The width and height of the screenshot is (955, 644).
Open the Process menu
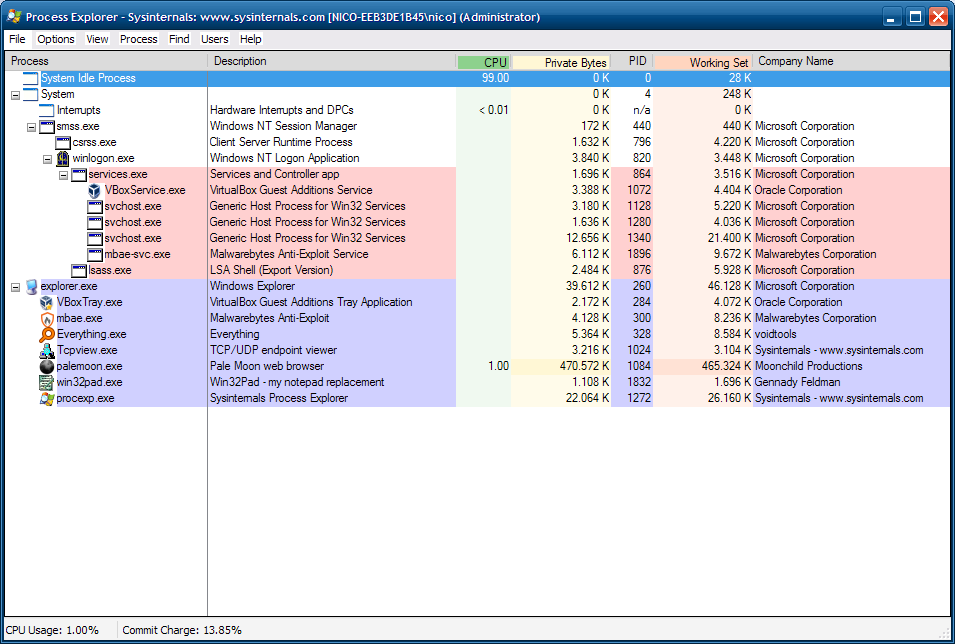pos(138,39)
